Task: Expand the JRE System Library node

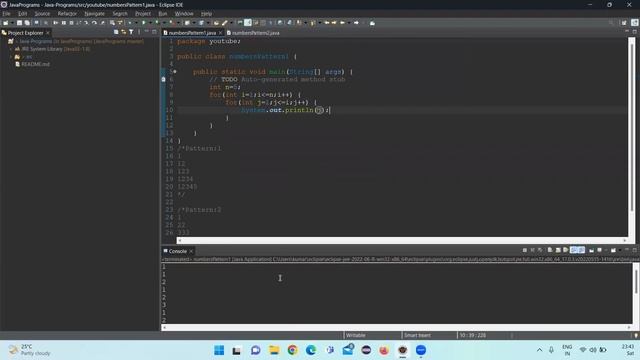Action: (11, 49)
